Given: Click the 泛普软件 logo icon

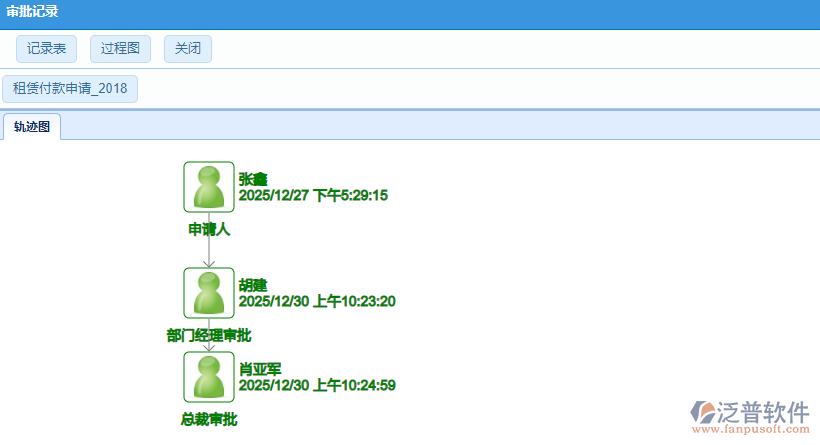Looking at the screenshot, I should (x=704, y=414).
